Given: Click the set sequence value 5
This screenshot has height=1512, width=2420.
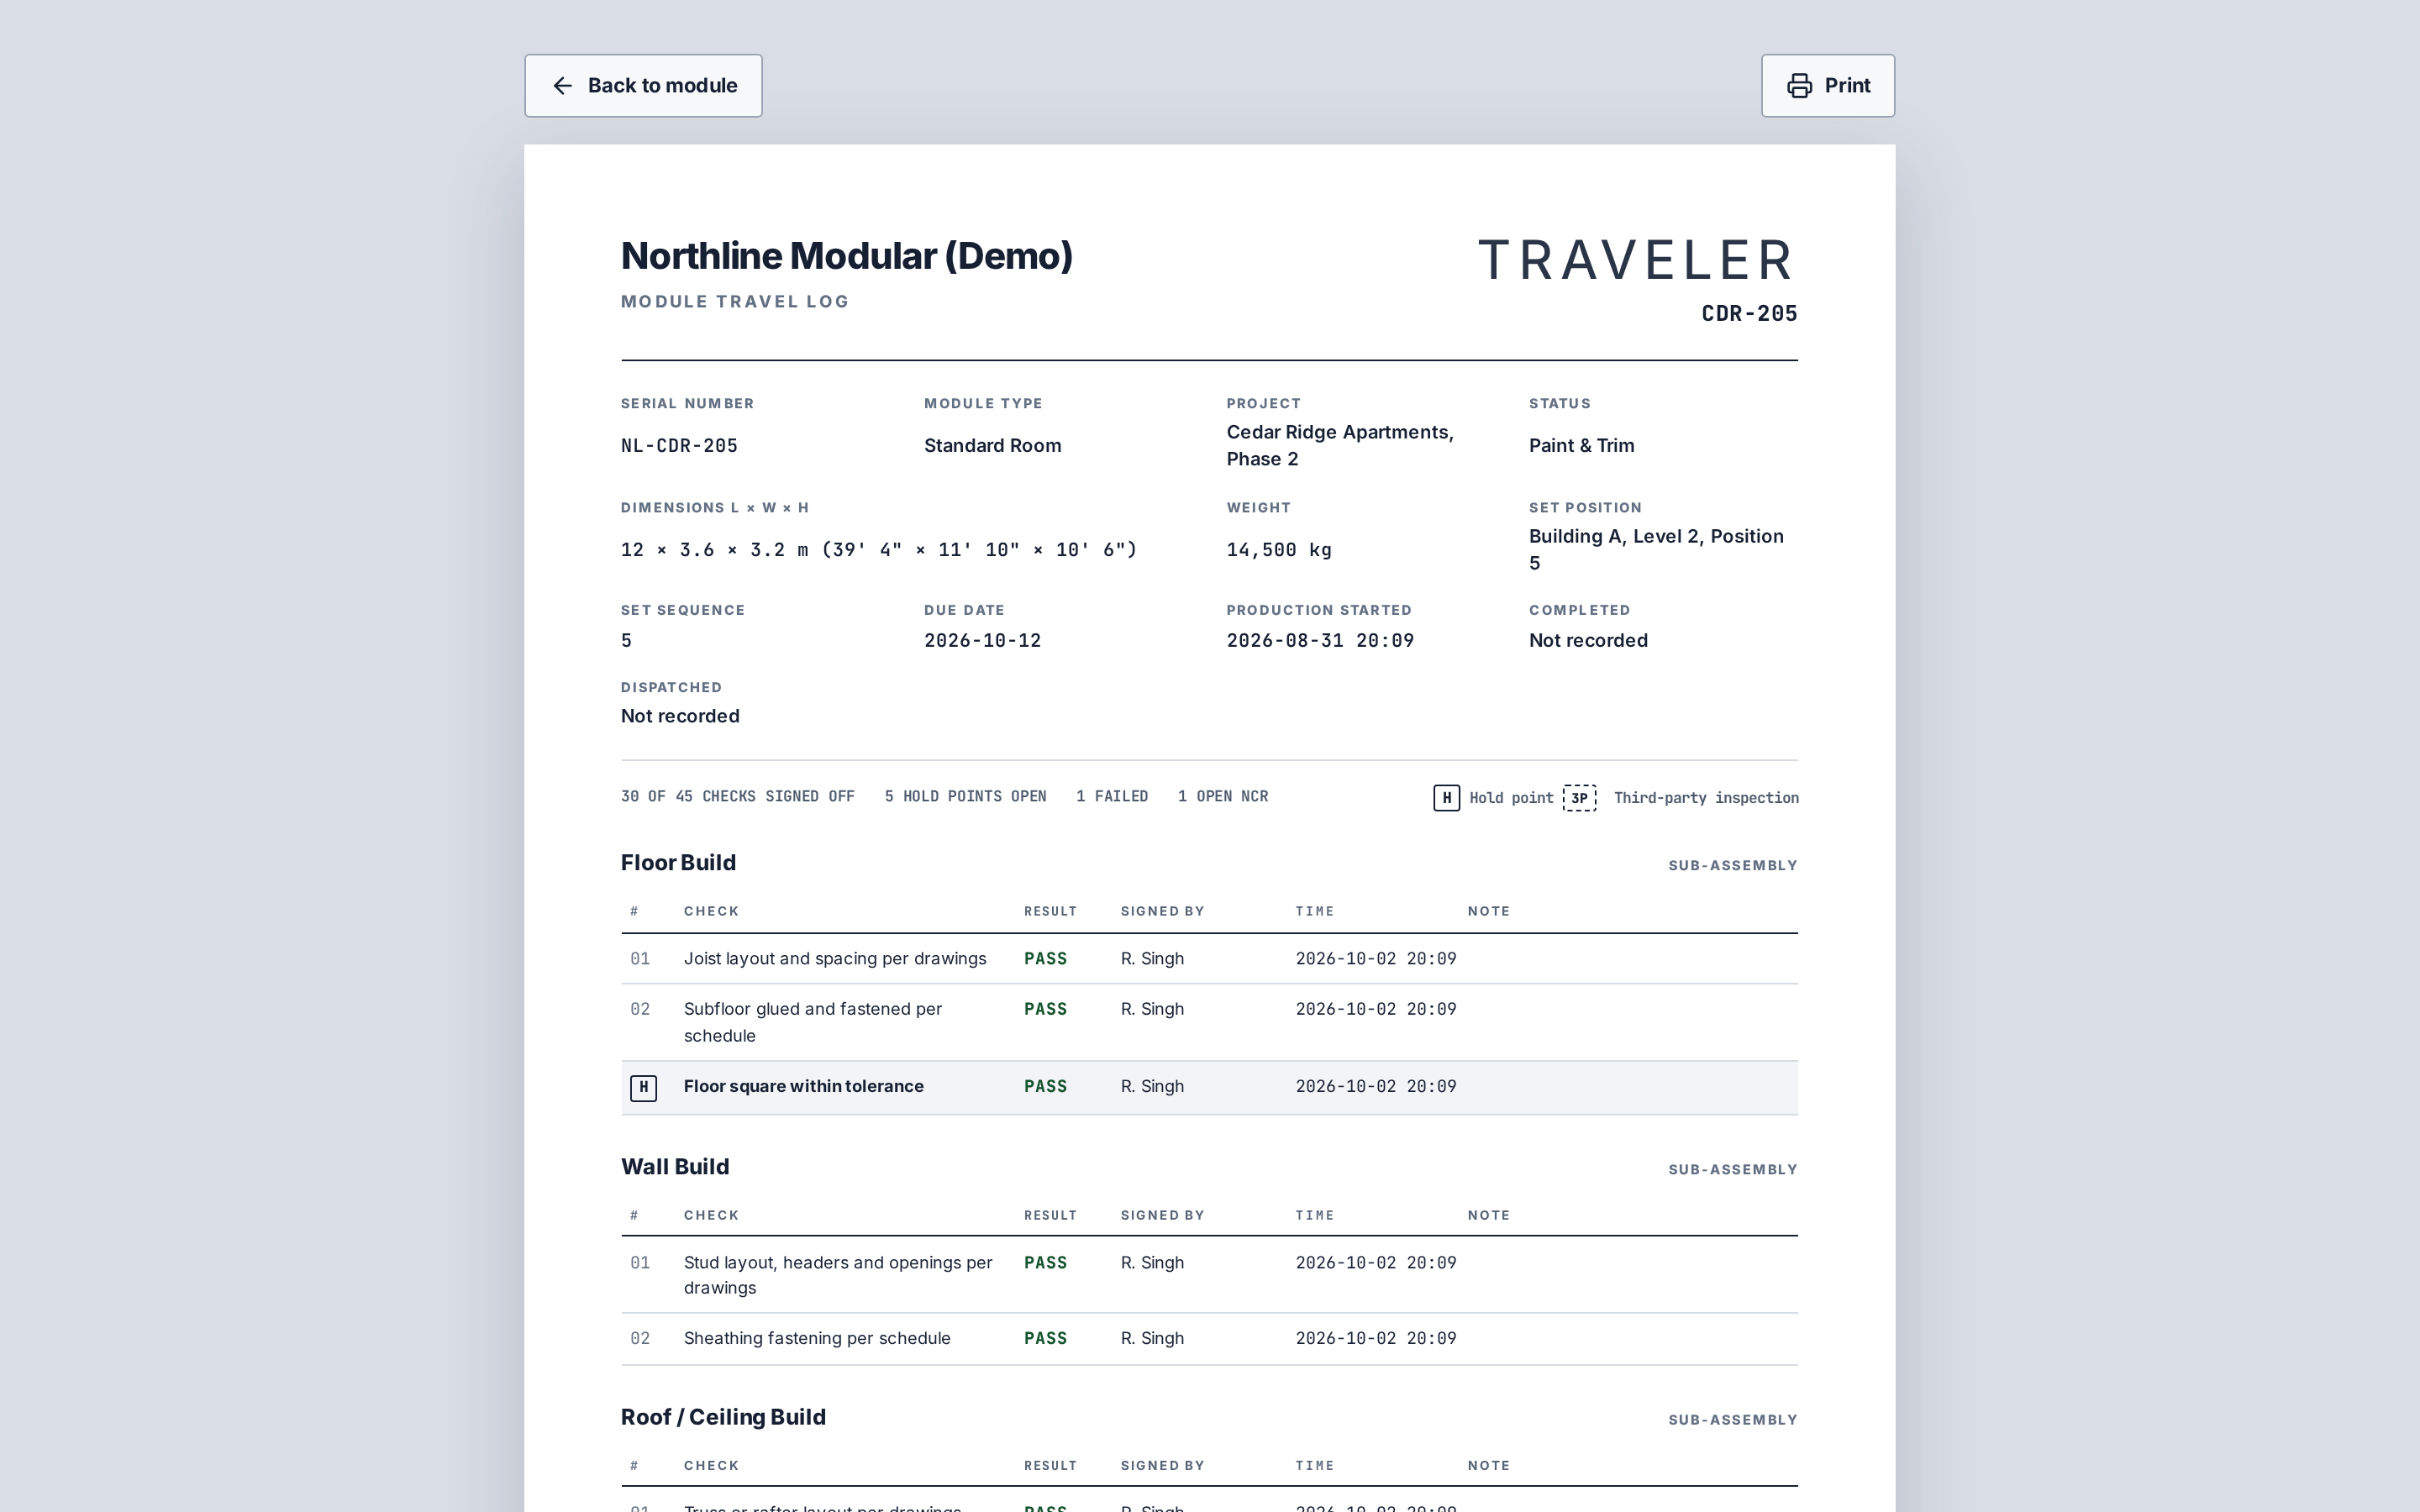Looking at the screenshot, I should [x=627, y=641].
